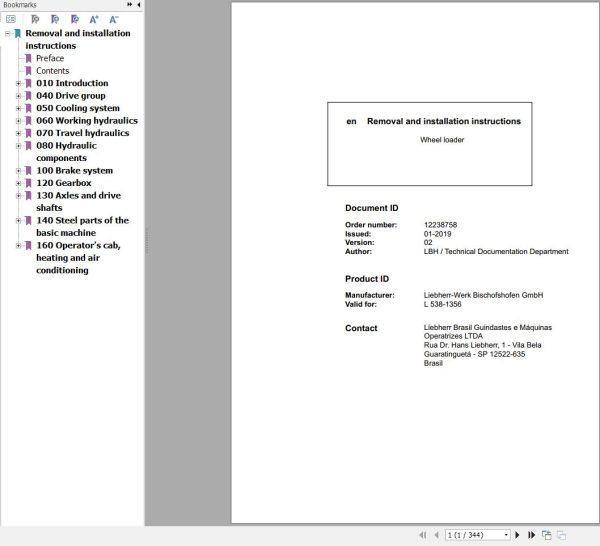
Task: Click the double-arrow expand panel icon
Action: pos(130,4)
